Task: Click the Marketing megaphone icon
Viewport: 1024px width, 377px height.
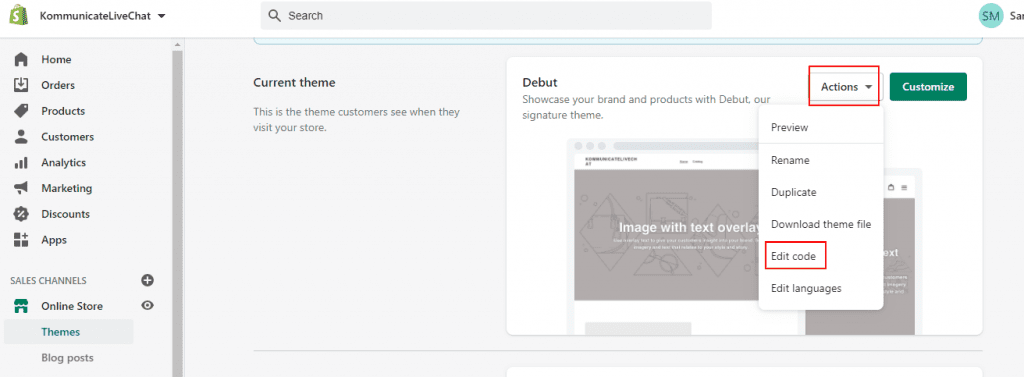Action: pos(21,188)
